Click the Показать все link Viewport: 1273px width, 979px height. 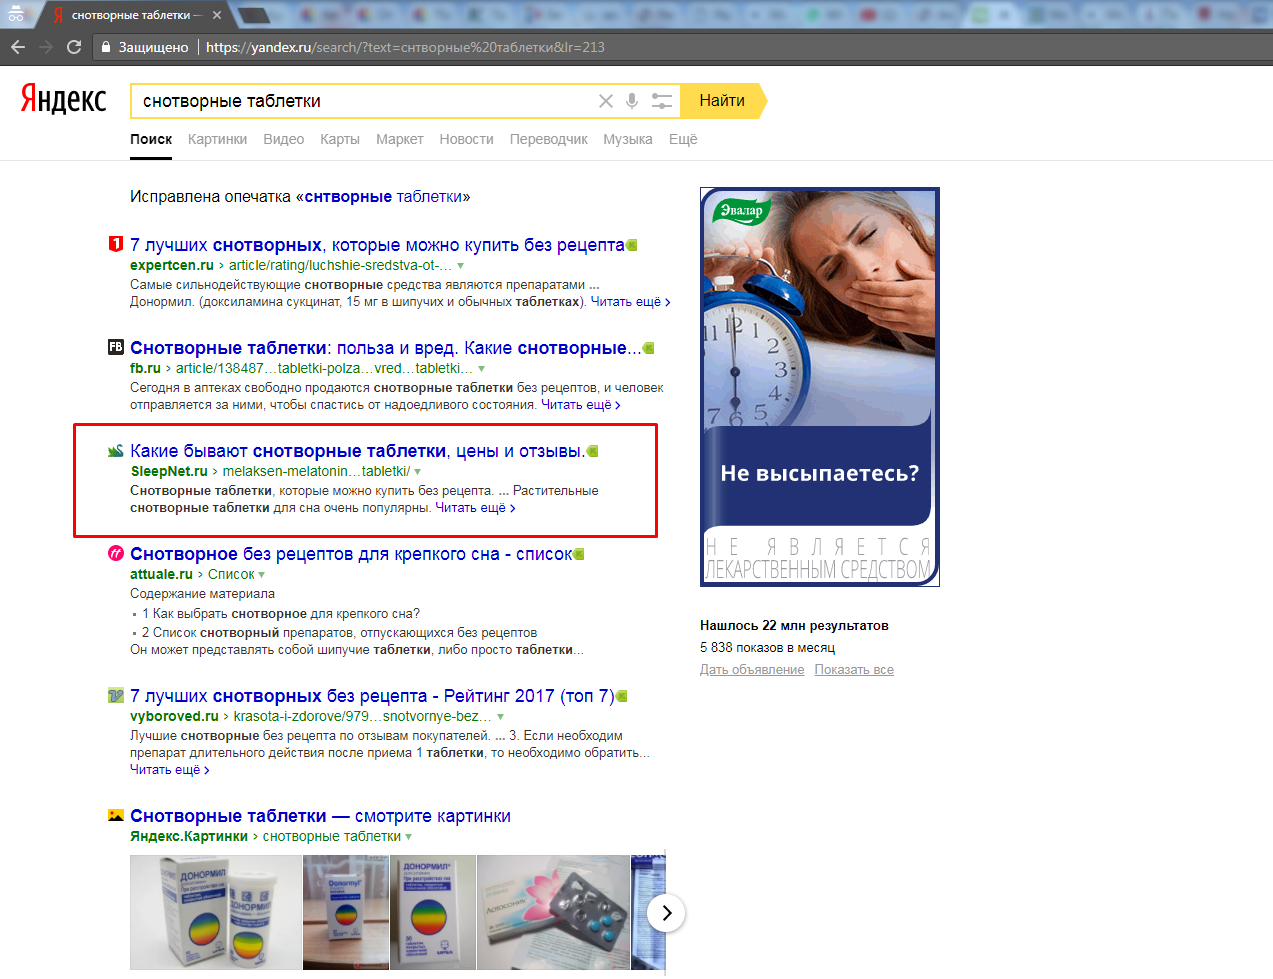pos(854,669)
